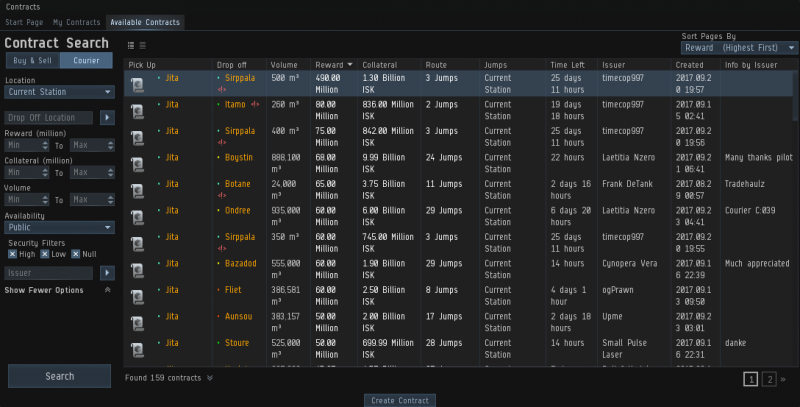Screen dimensions: 800x407
Task: Uncheck the High security filter
Action: (13, 255)
